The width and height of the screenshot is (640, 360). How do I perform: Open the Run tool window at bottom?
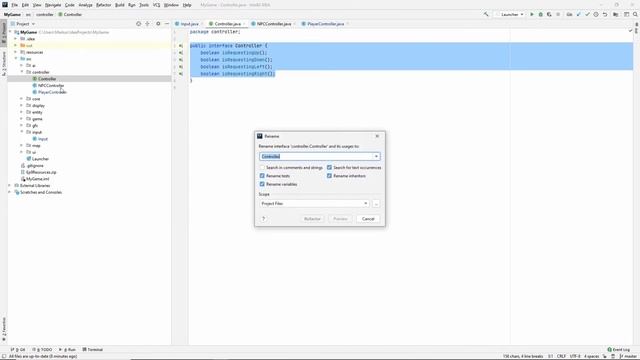68,350
